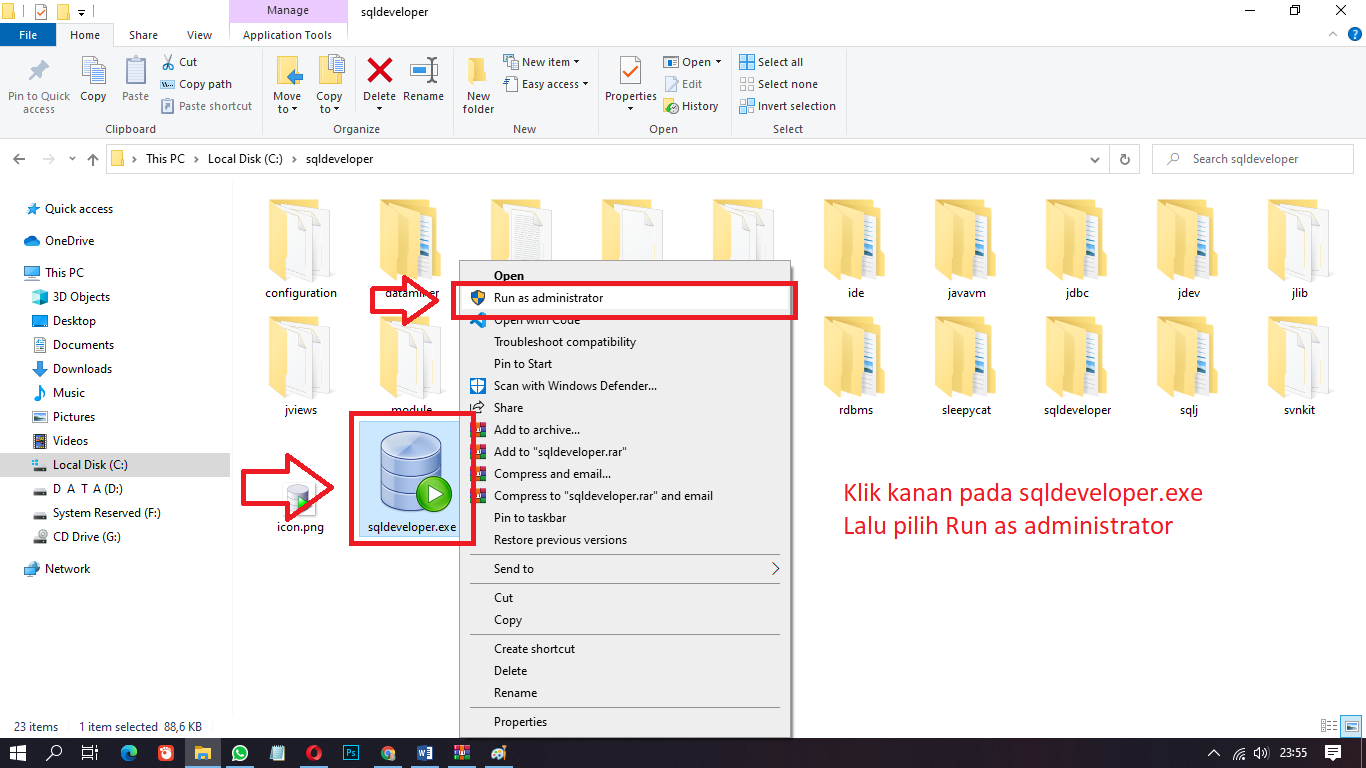The height and width of the screenshot is (768, 1366).
Task: Go back using the Back arrow
Action: [20, 159]
